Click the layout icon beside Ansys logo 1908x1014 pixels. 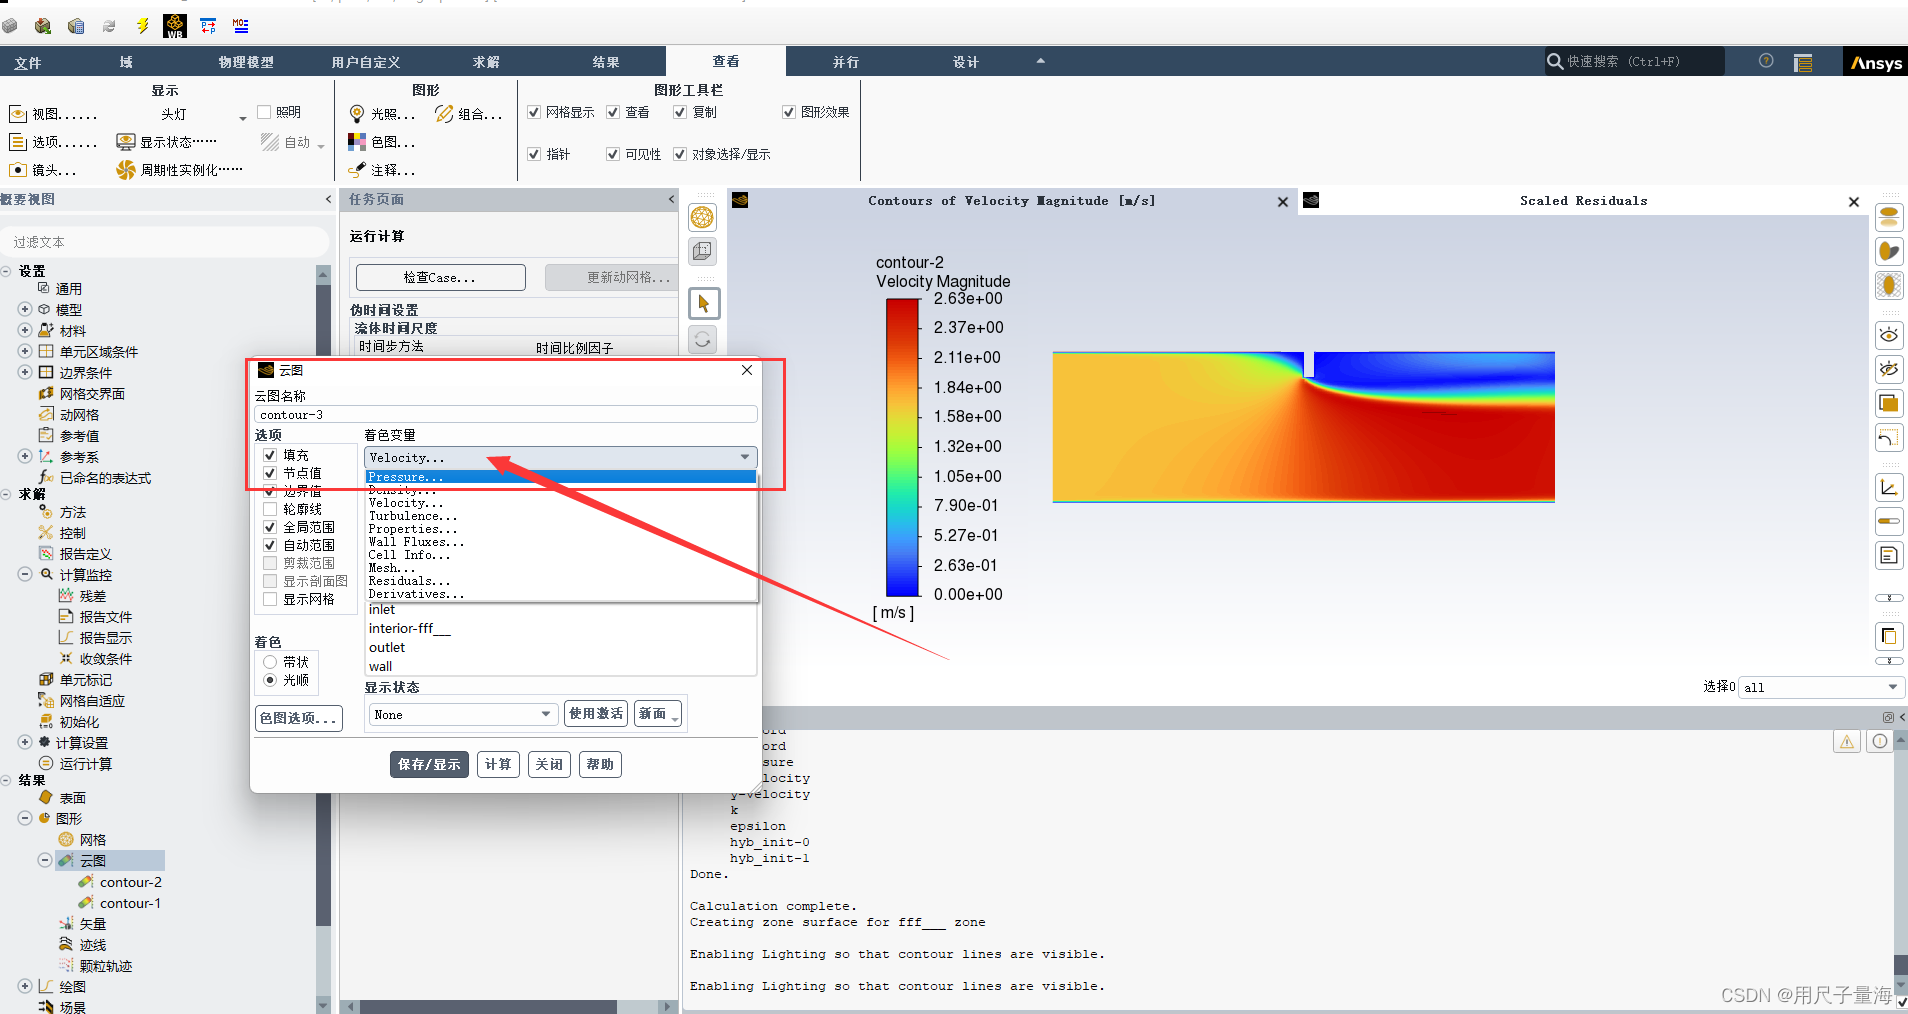click(x=1803, y=63)
